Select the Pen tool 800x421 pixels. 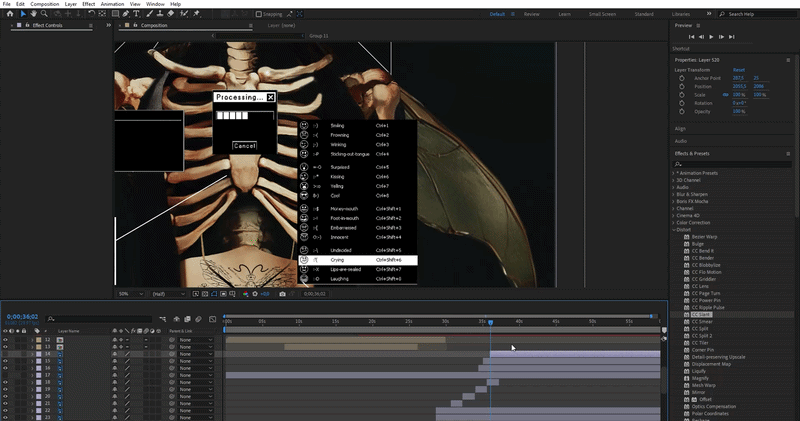(126, 14)
